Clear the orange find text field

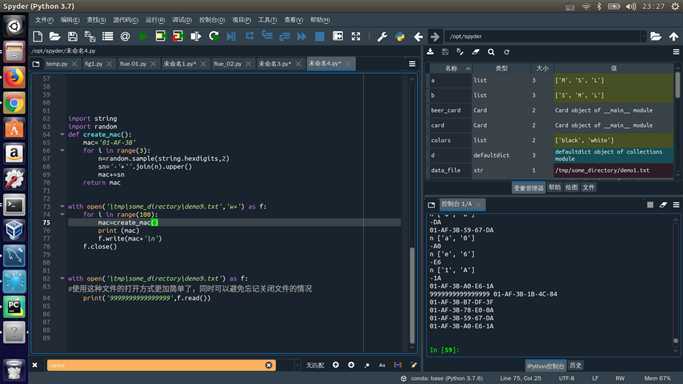tap(269, 365)
